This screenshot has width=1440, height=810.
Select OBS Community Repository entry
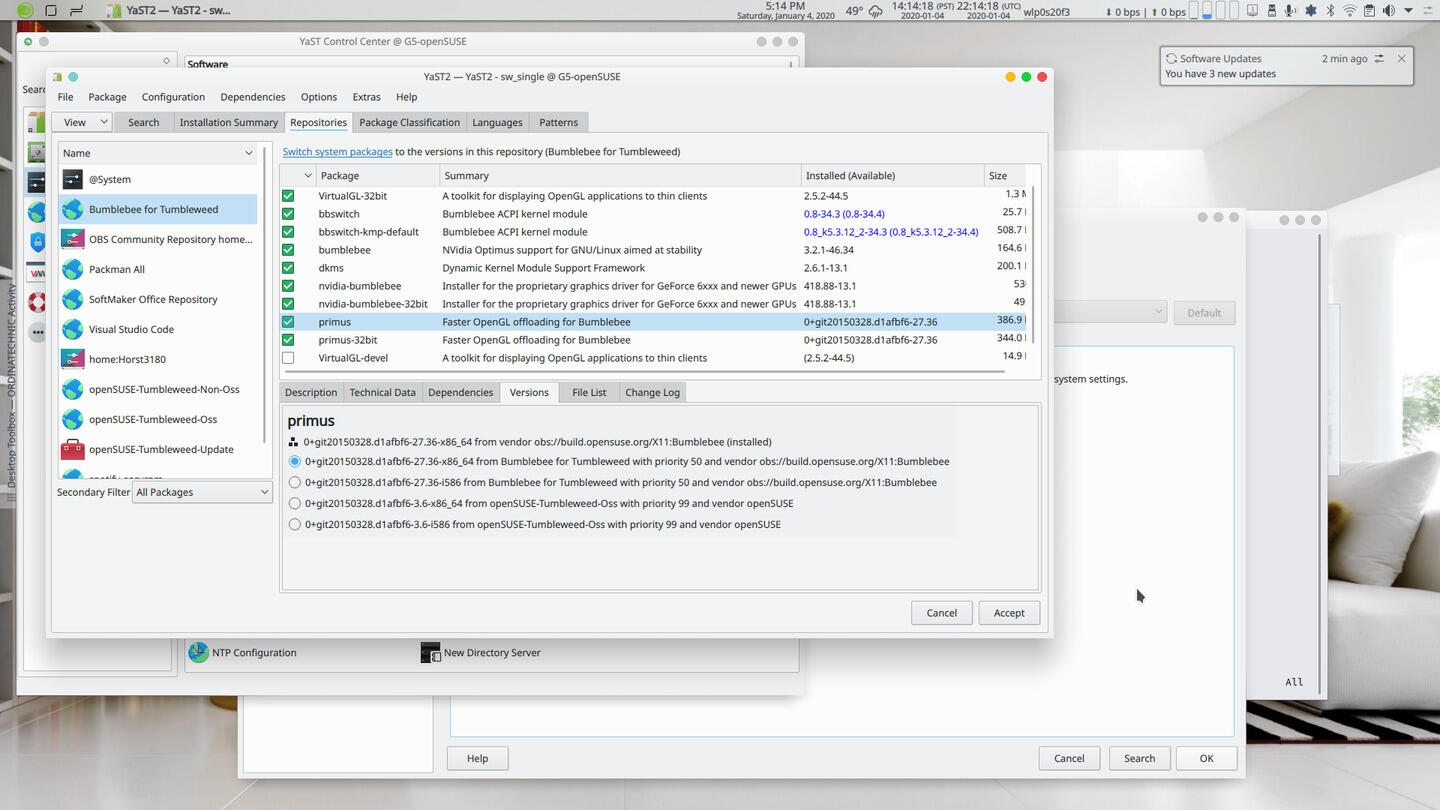coord(158,239)
